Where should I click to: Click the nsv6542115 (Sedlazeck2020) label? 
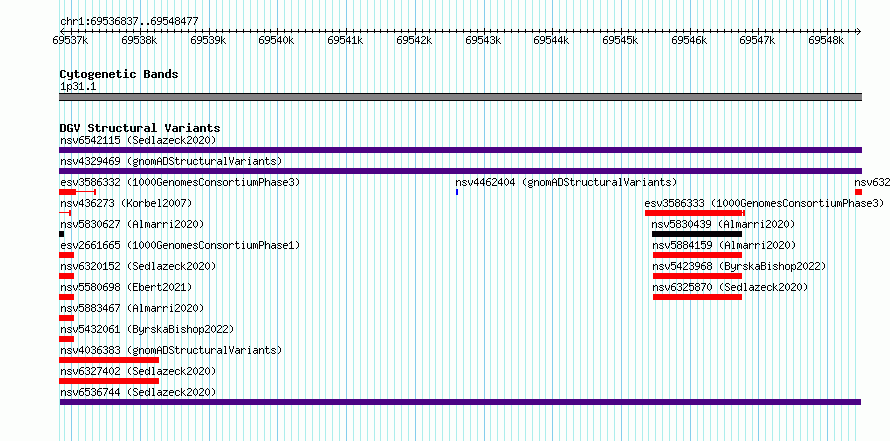coord(138,140)
